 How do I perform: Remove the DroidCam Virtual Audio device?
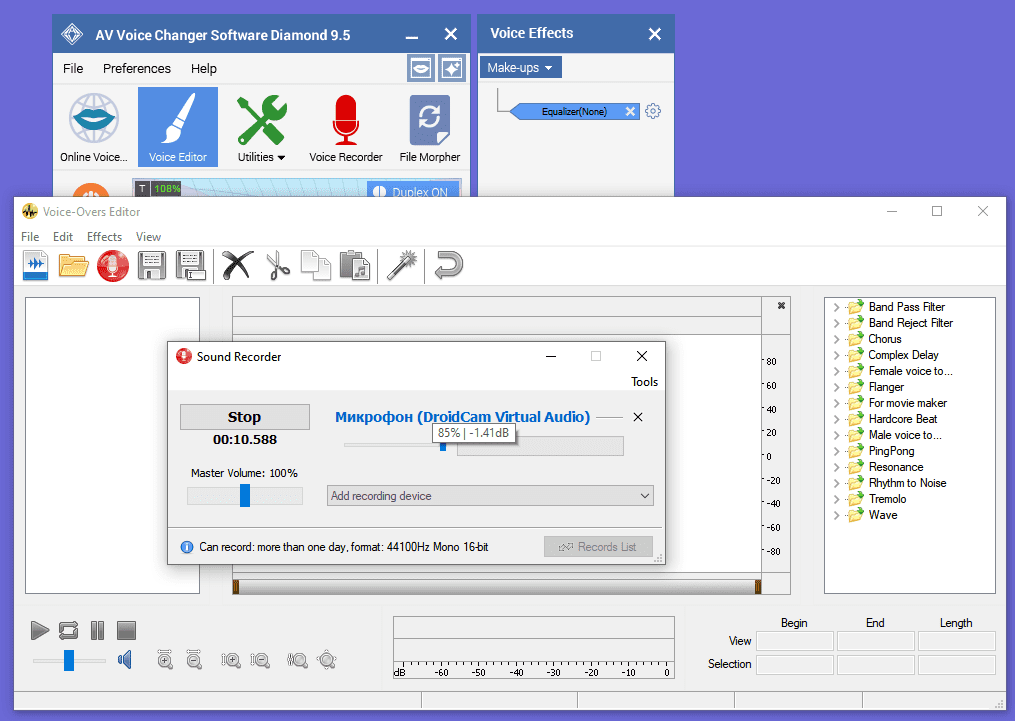[638, 417]
